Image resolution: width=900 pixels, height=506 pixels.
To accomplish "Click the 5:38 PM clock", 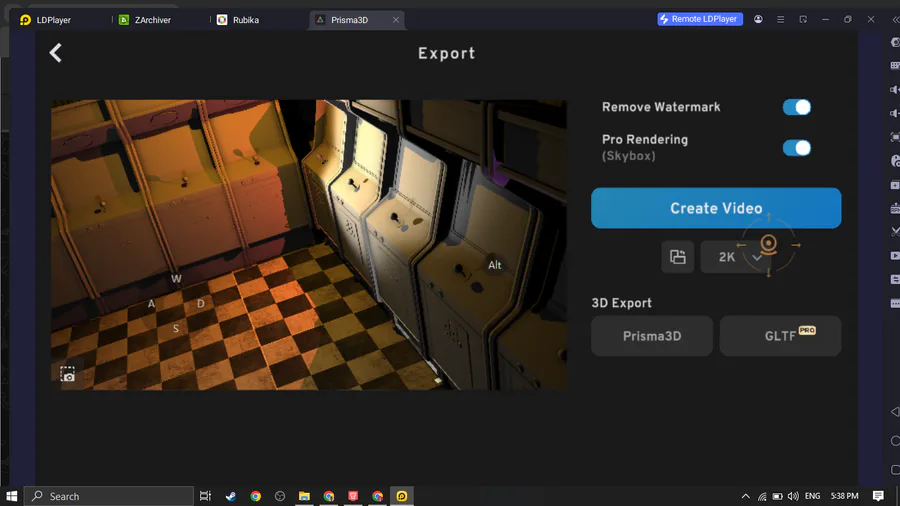I will (844, 496).
